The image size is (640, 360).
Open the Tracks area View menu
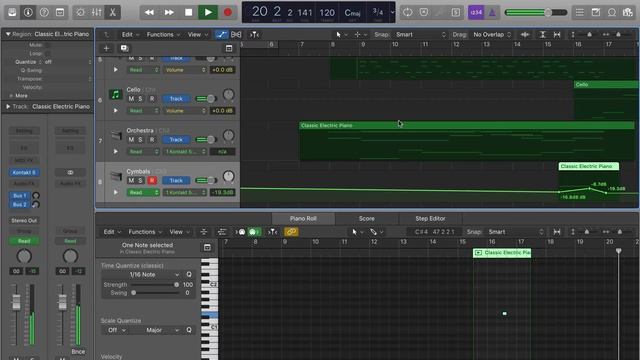(198, 35)
